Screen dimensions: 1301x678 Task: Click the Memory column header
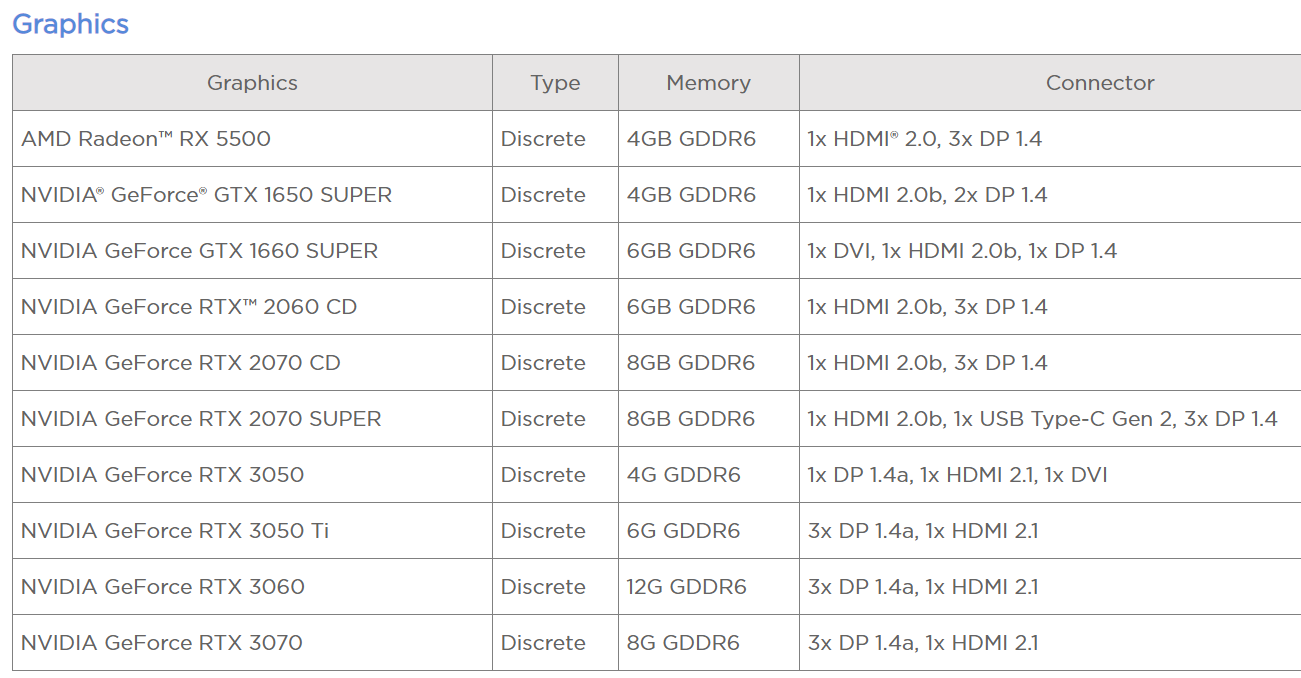[x=708, y=83]
